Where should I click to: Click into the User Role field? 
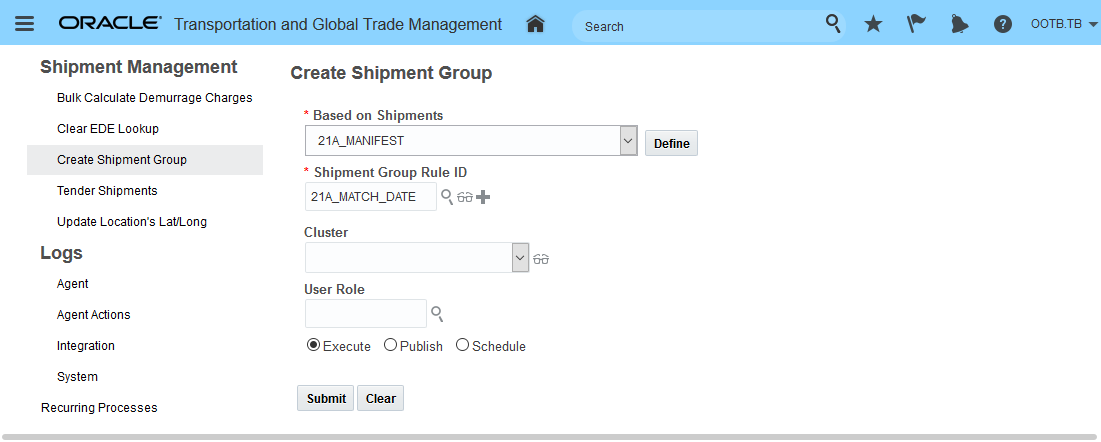point(365,313)
